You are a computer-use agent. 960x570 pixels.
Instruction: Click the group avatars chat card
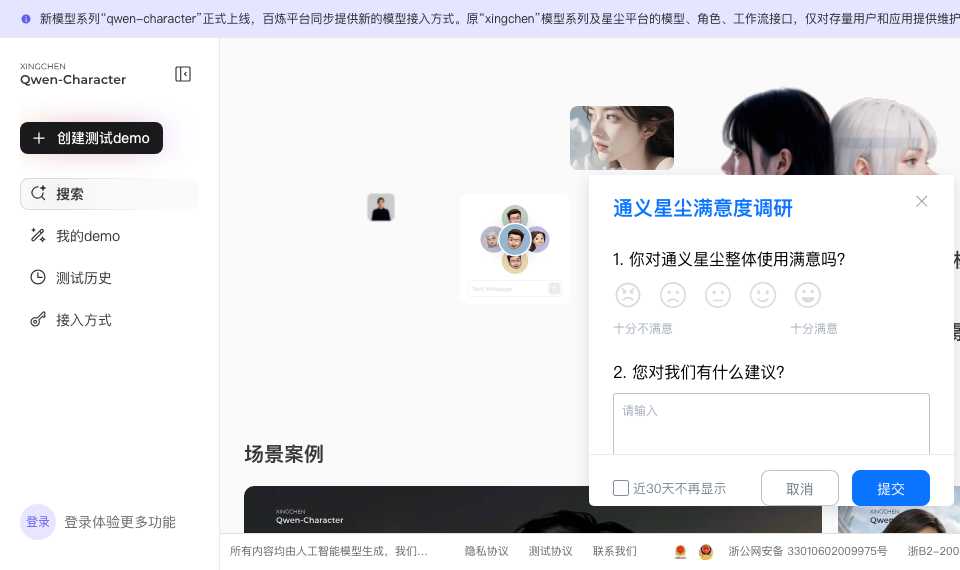pos(515,249)
